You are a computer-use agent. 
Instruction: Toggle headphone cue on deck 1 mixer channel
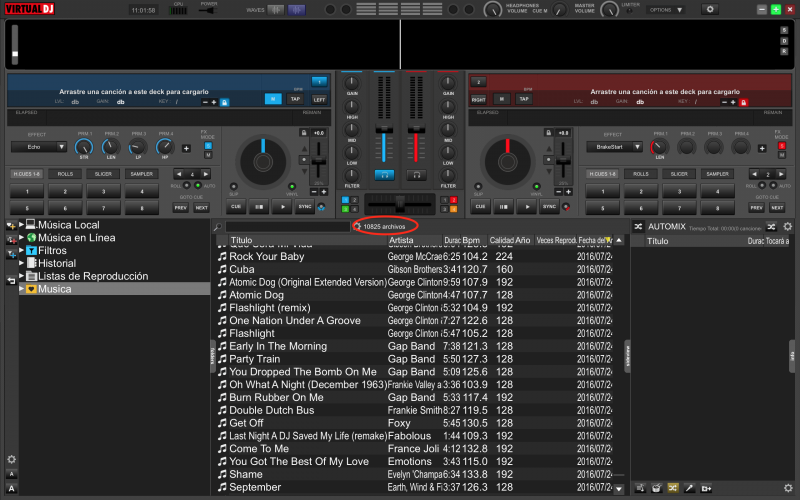tap(384, 175)
